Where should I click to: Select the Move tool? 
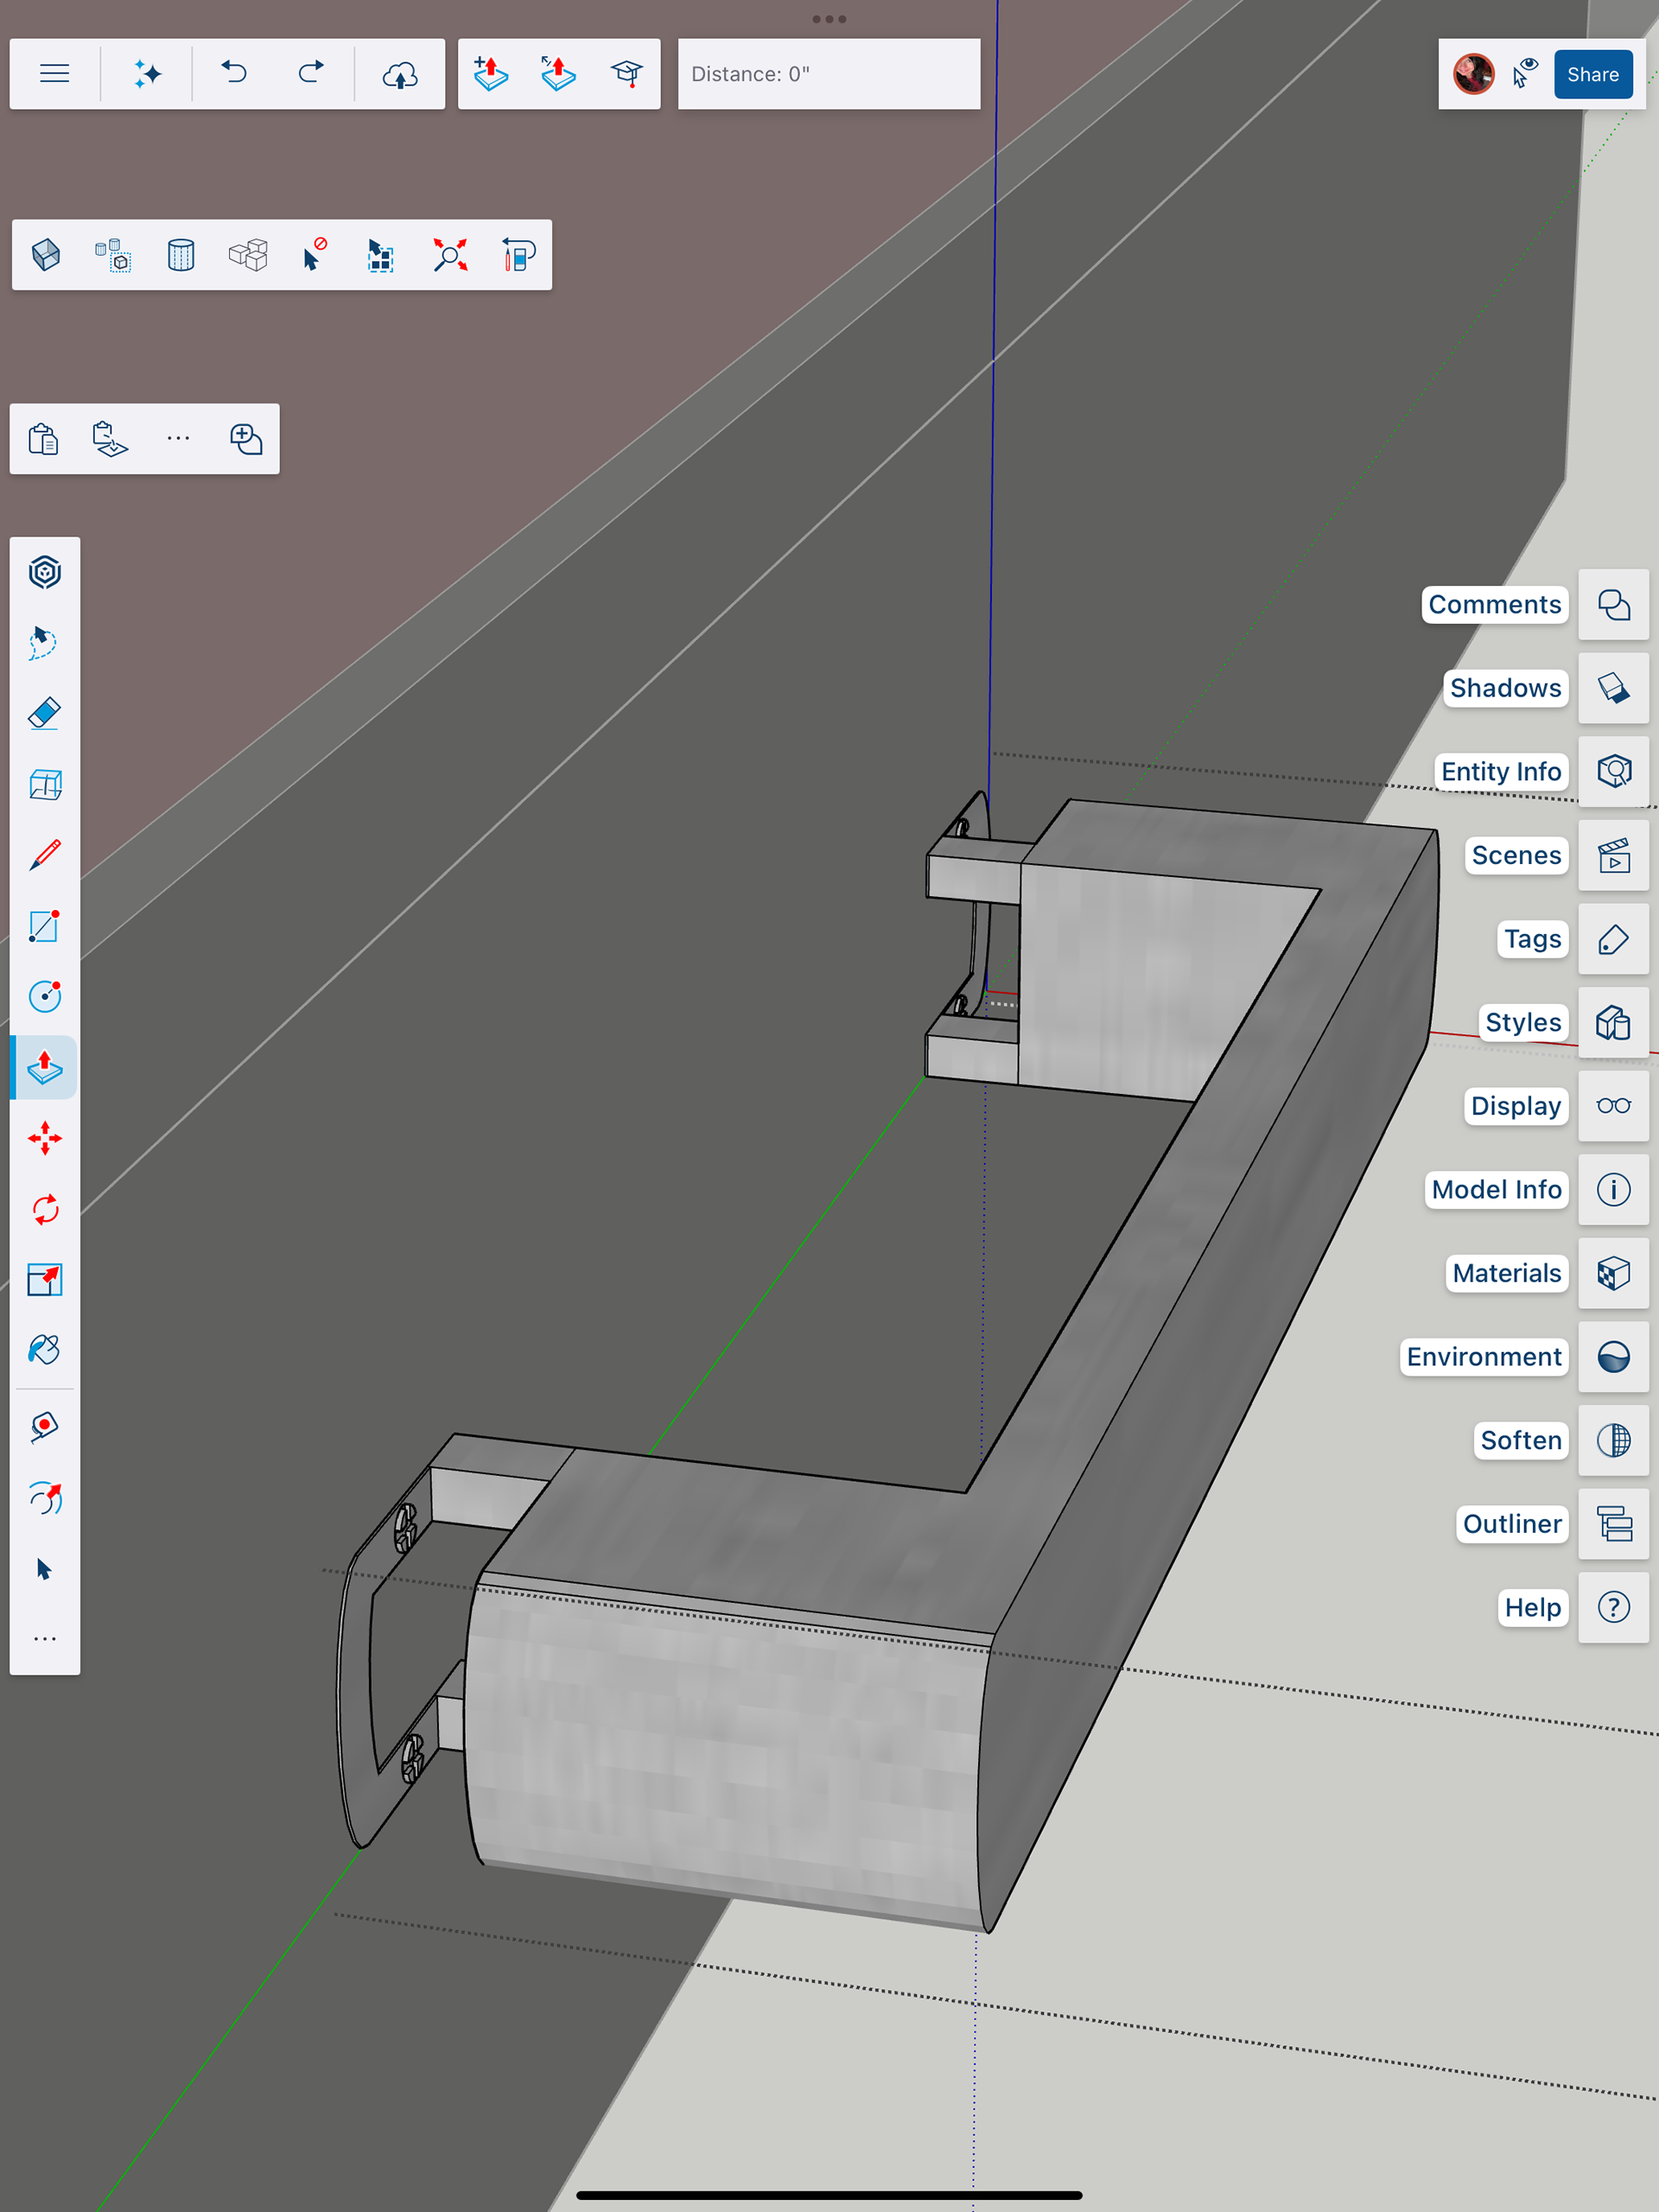(x=45, y=1138)
